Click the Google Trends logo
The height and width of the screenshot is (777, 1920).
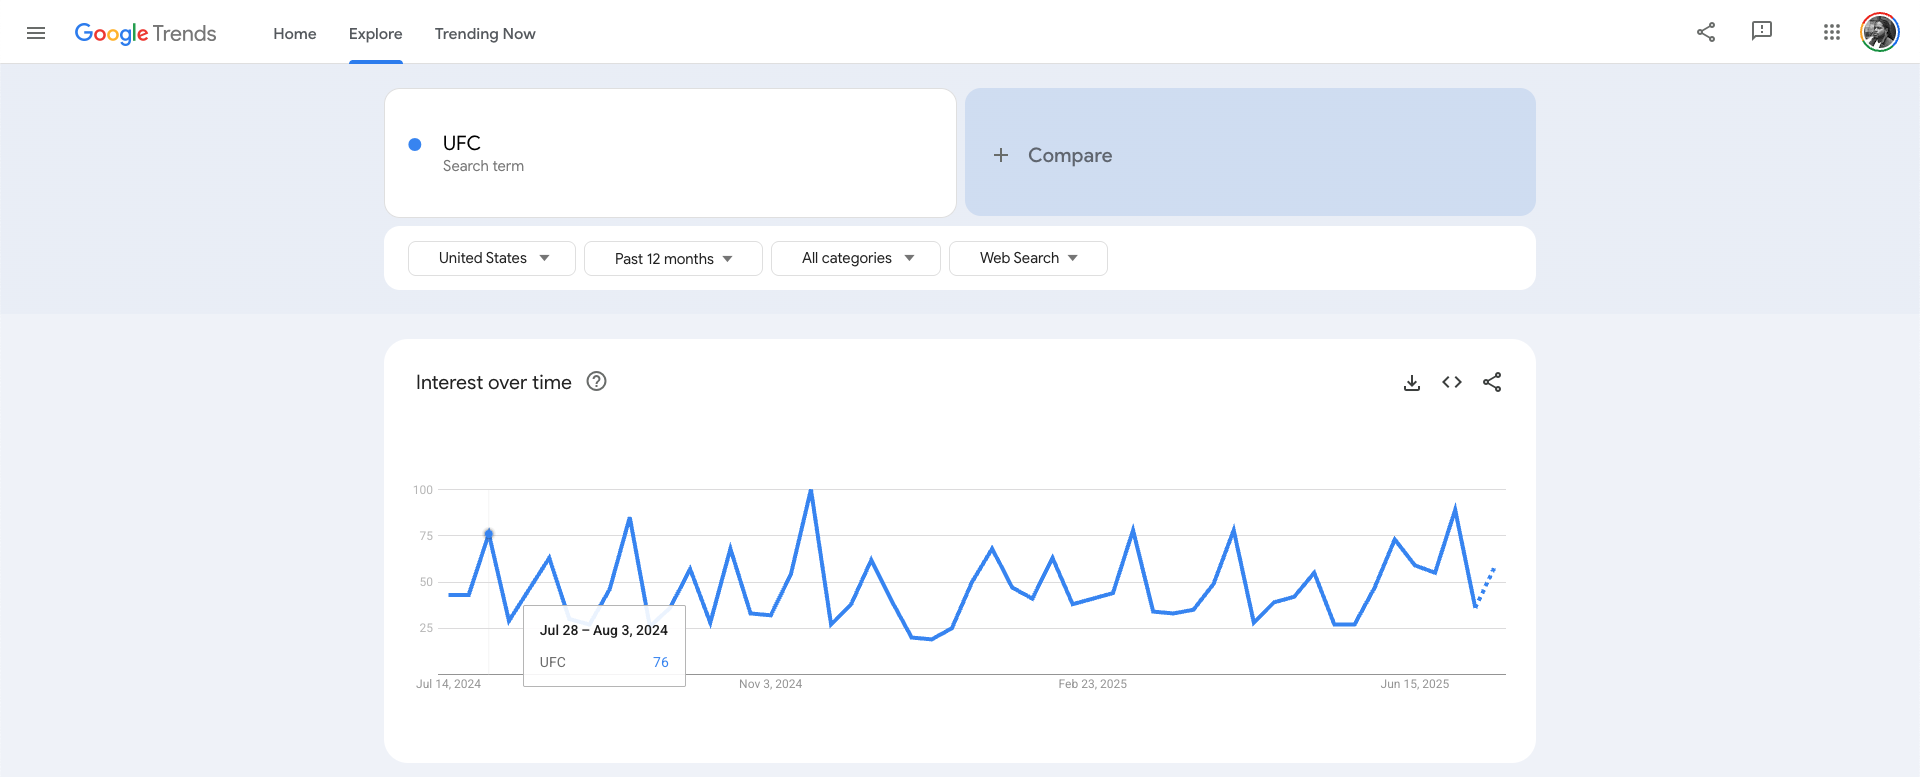point(146,33)
